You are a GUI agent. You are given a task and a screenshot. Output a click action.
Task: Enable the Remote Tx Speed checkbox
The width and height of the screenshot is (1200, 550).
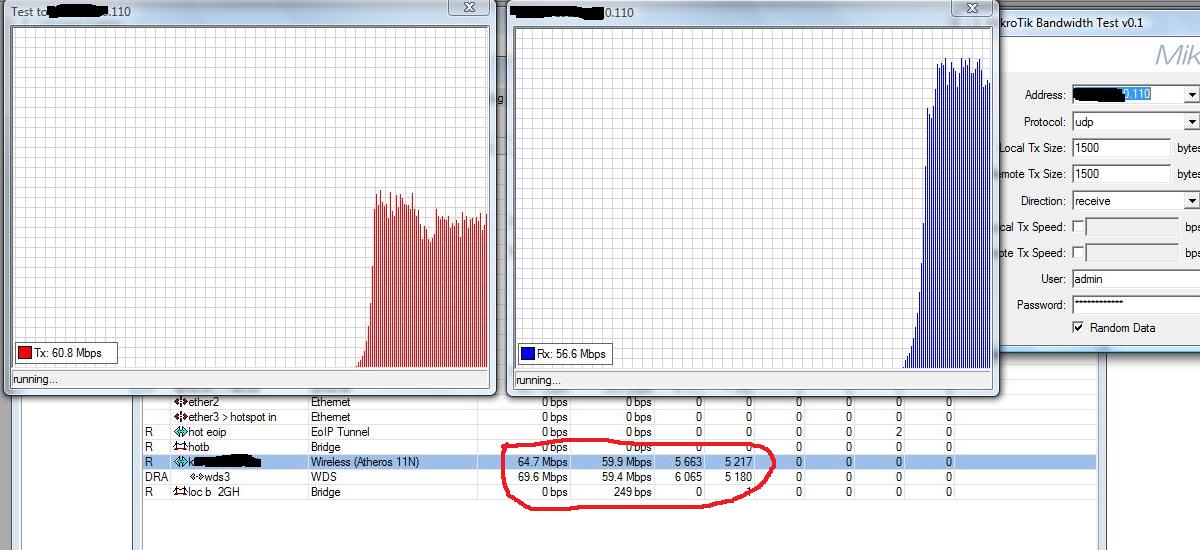coord(1078,253)
